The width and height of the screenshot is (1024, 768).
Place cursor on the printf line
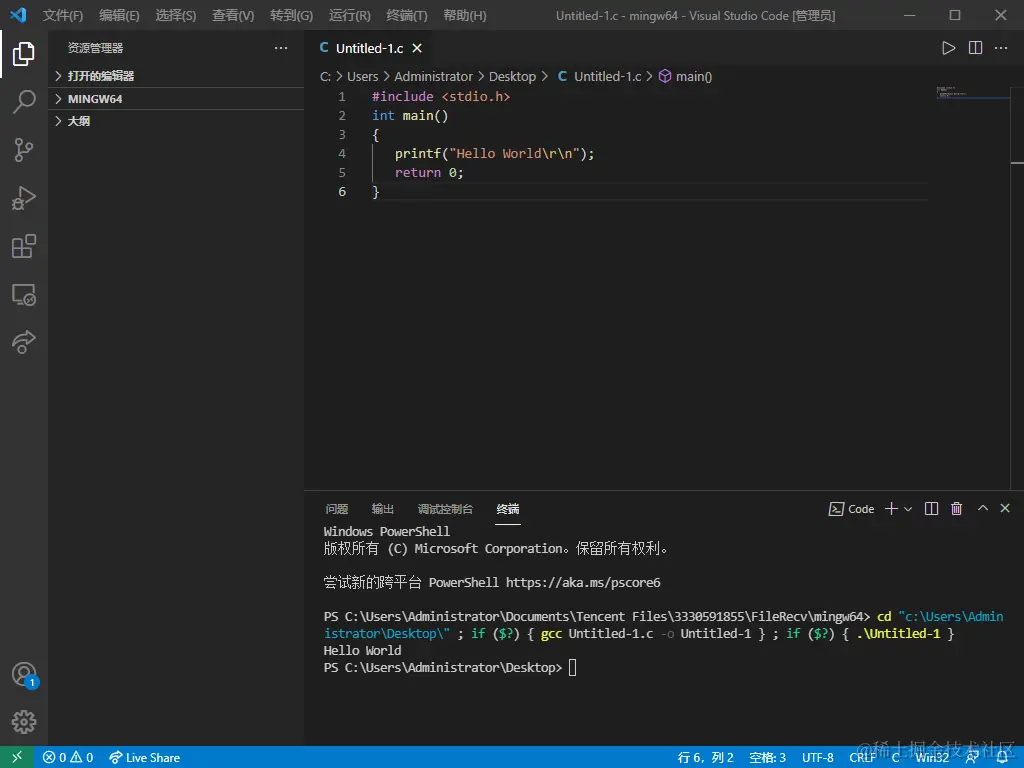(x=494, y=153)
